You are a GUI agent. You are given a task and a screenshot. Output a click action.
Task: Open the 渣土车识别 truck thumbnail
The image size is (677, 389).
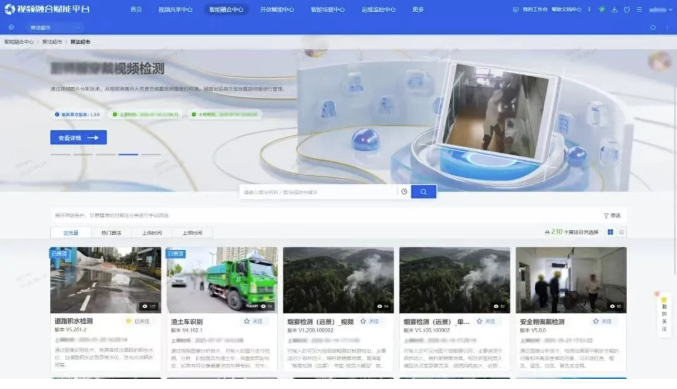222,280
